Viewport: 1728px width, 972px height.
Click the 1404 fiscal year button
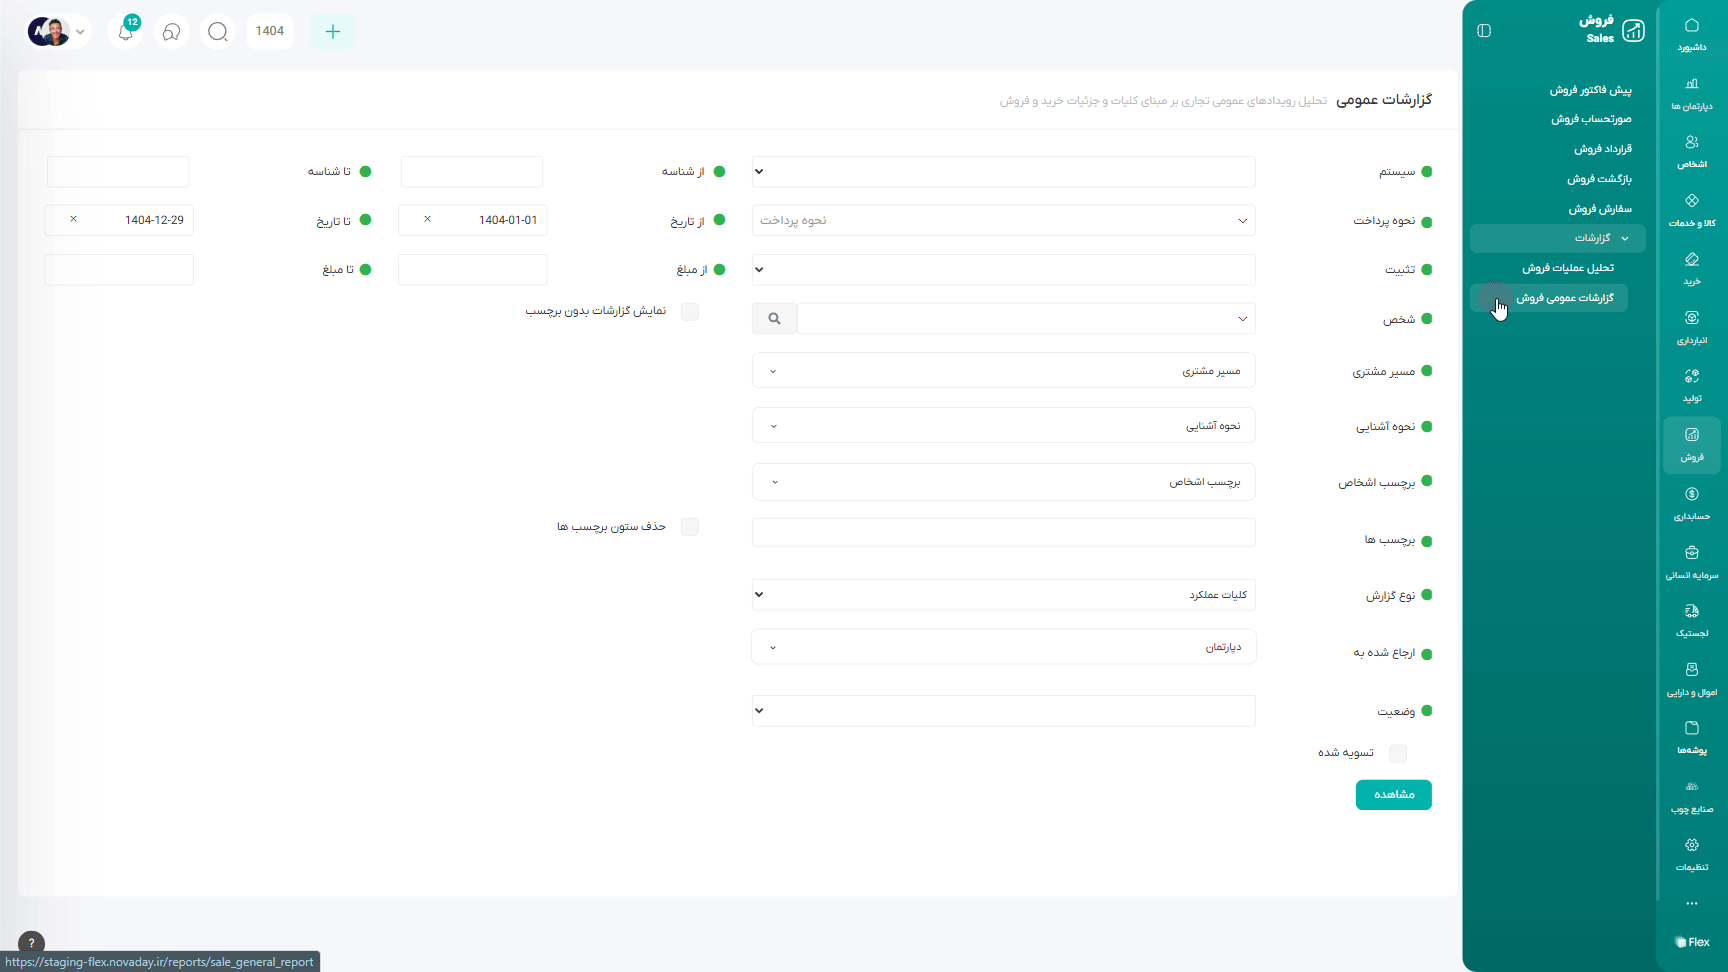270,32
